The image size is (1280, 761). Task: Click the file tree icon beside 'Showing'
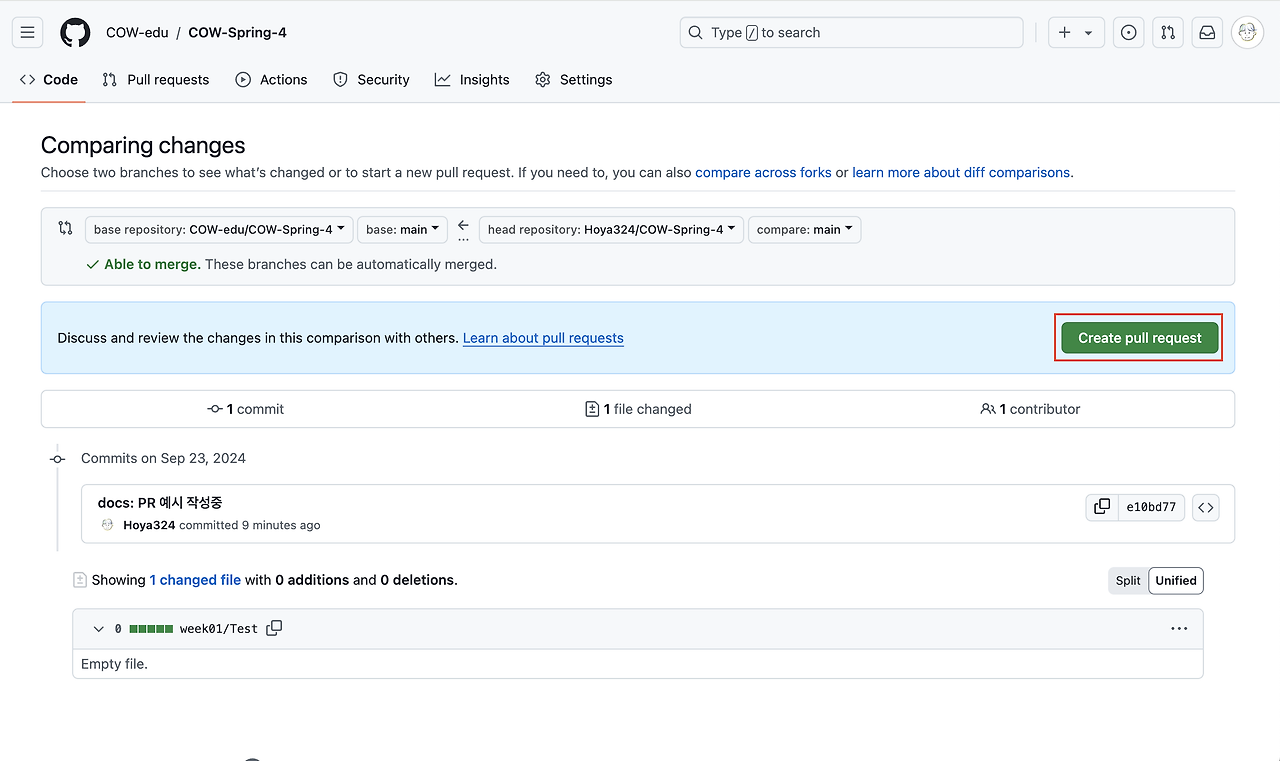[80, 579]
